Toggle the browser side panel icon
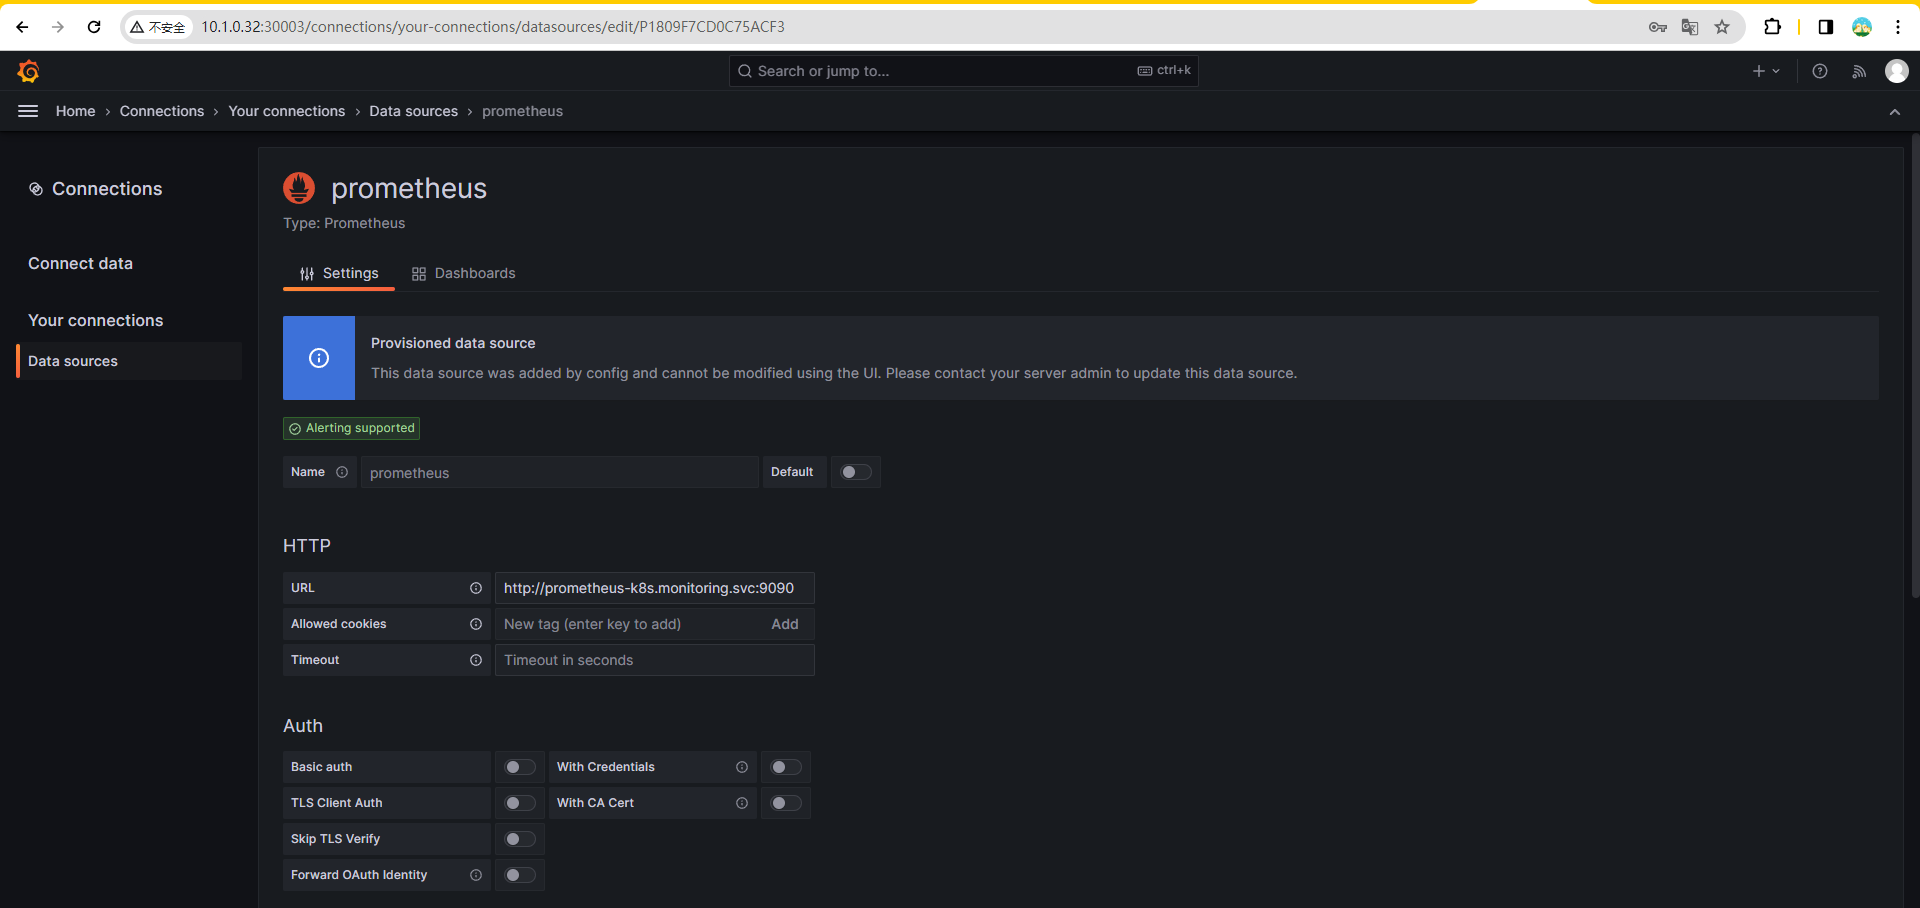1920x908 pixels. (x=1826, y=27)
